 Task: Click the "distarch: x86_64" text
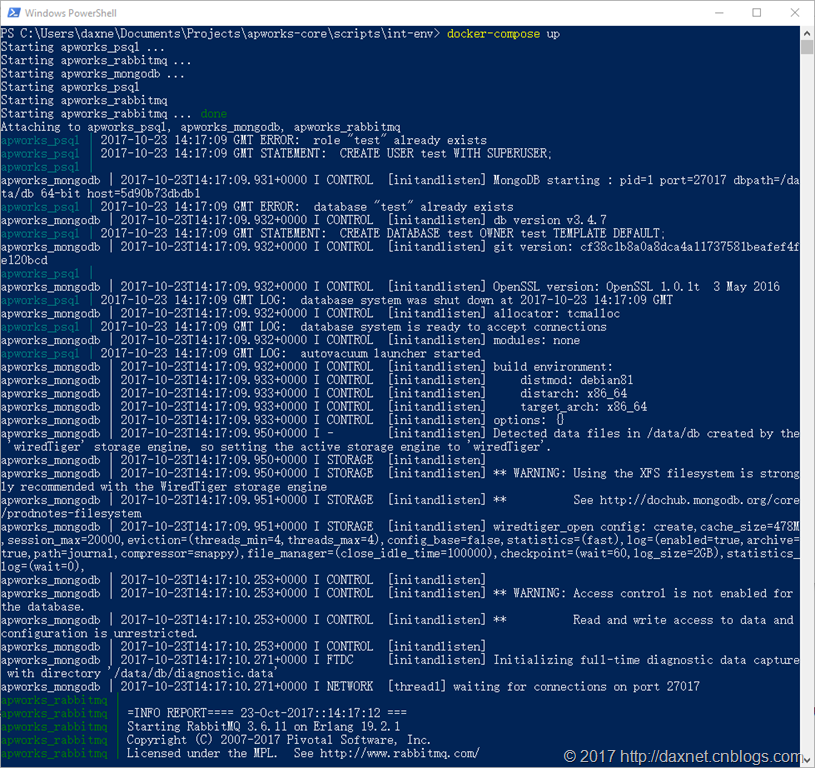(573, 394)
